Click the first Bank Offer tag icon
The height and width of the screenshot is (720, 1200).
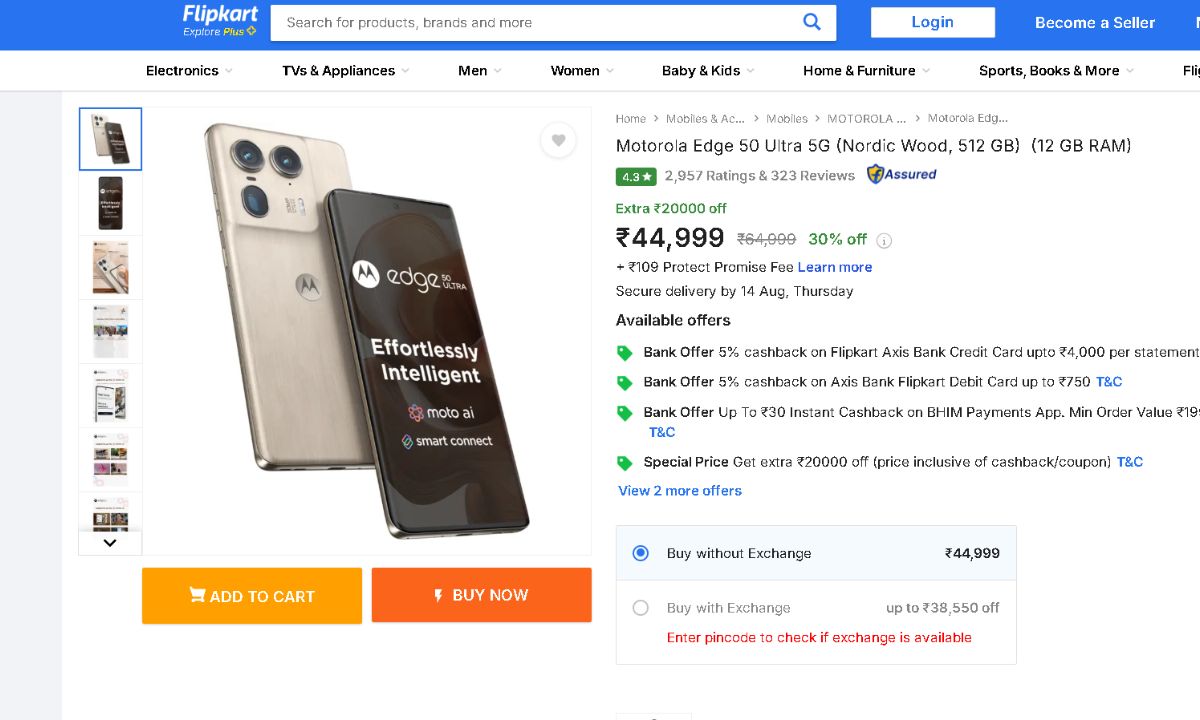pos(625,353)
